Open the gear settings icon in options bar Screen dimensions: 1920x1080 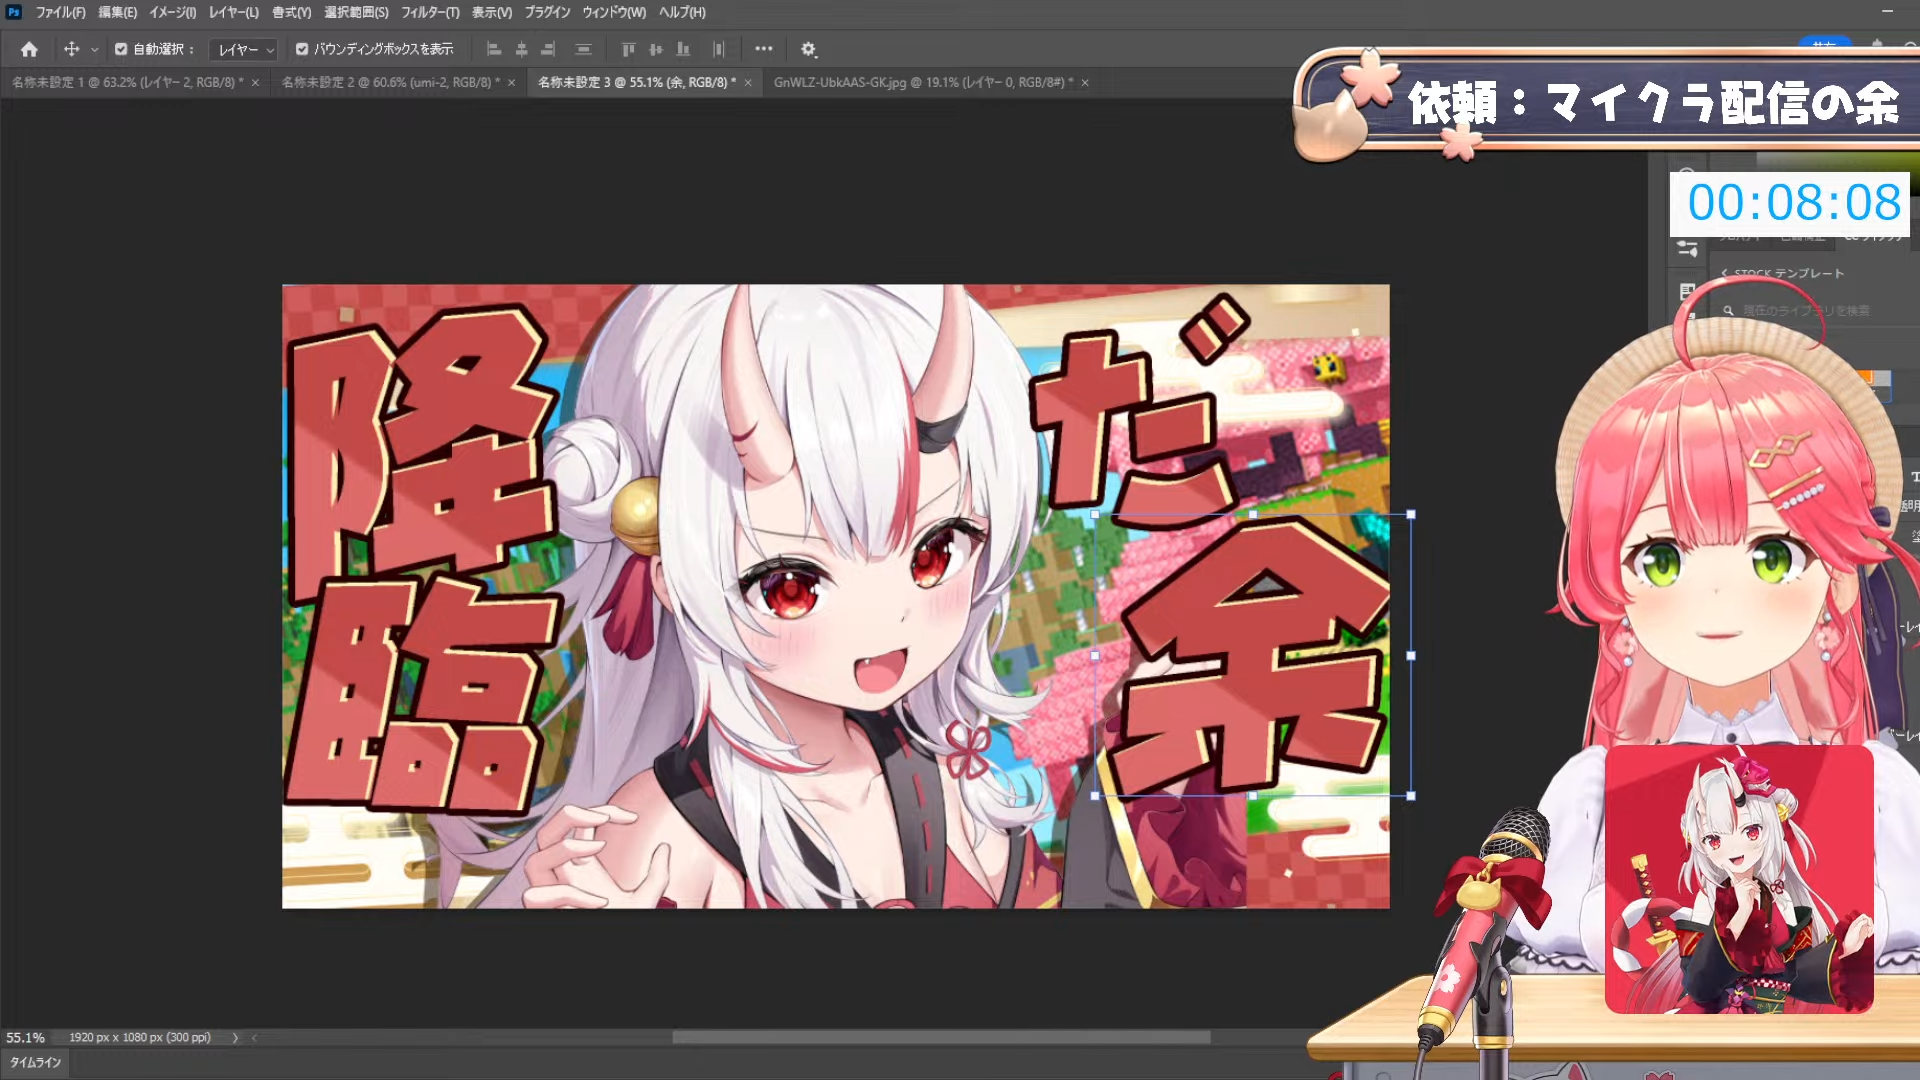coord(809,49)
